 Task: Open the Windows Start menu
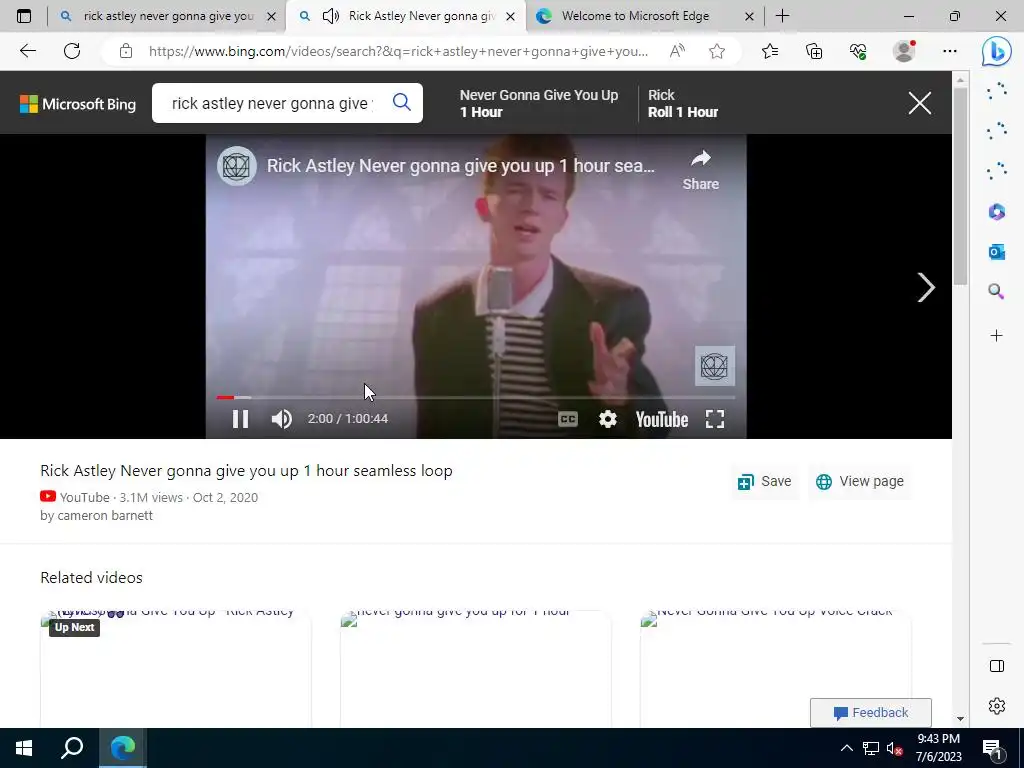pyautogui.click(x=24, y=748)
